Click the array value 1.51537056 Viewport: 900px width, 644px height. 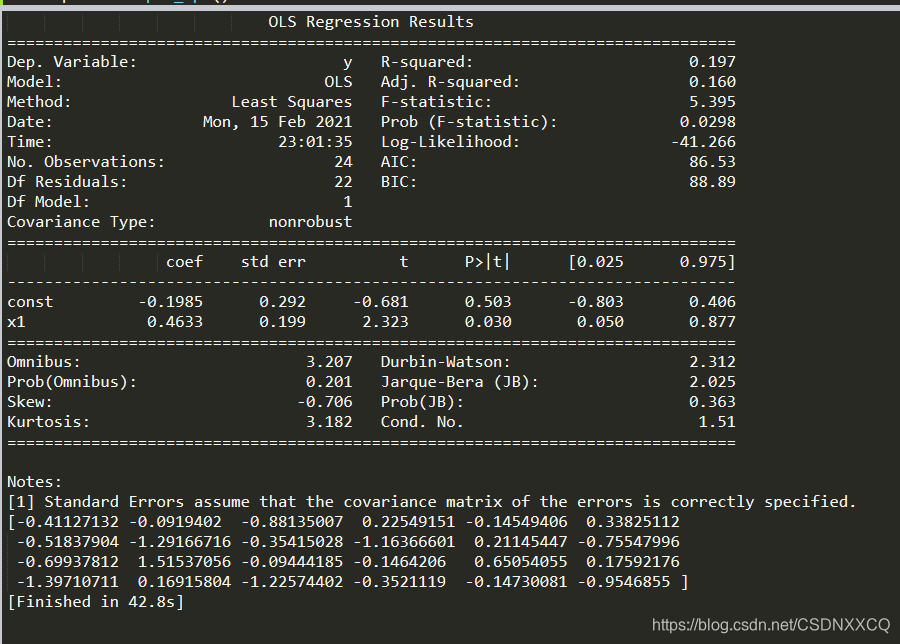click(x=184, y=562)
